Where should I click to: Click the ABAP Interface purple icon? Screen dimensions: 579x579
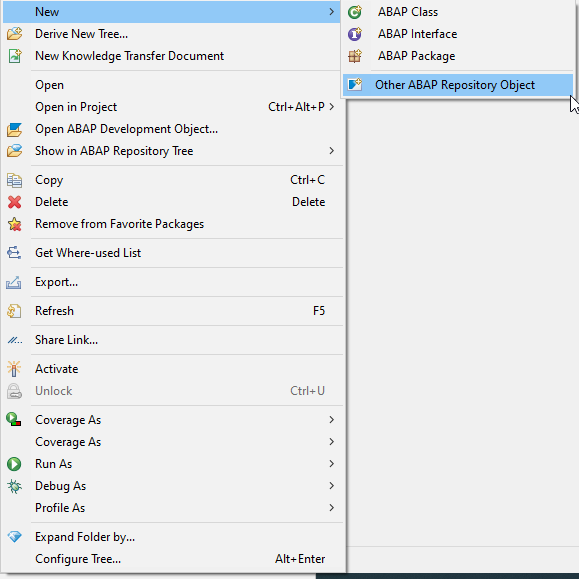355,34
